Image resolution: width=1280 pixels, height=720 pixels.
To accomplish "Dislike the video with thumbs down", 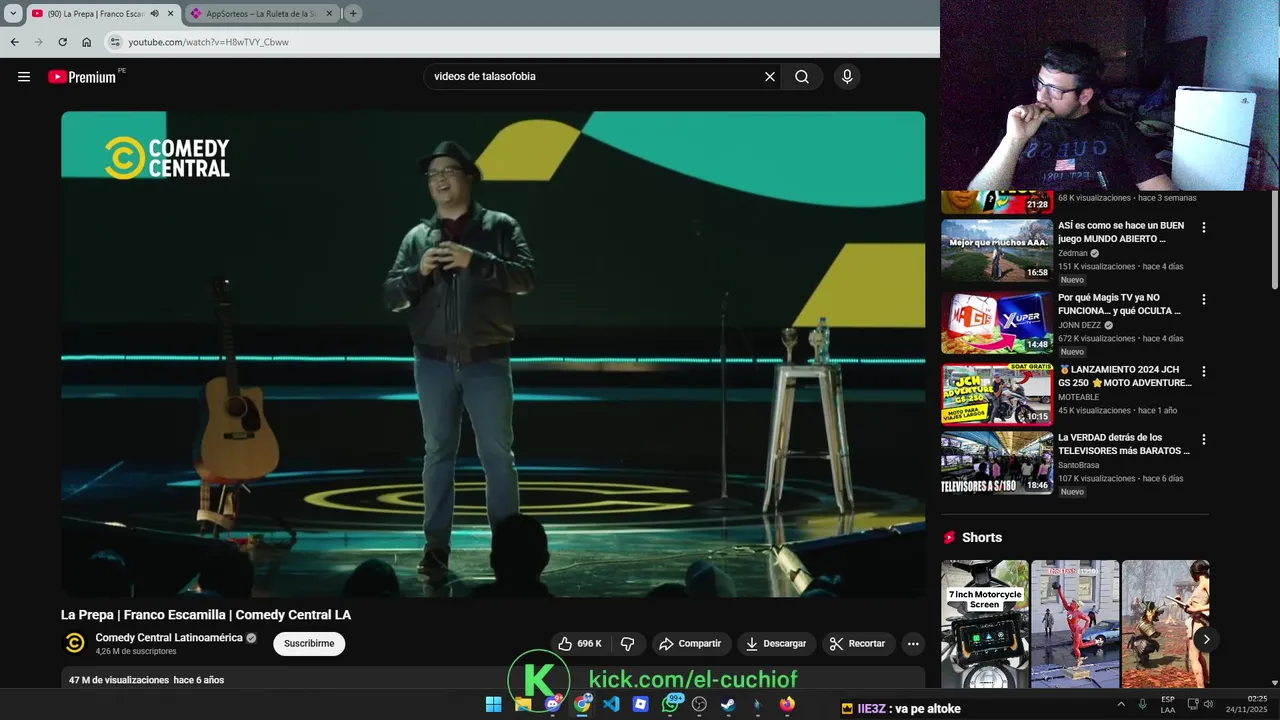I will [x=628, y=644].
